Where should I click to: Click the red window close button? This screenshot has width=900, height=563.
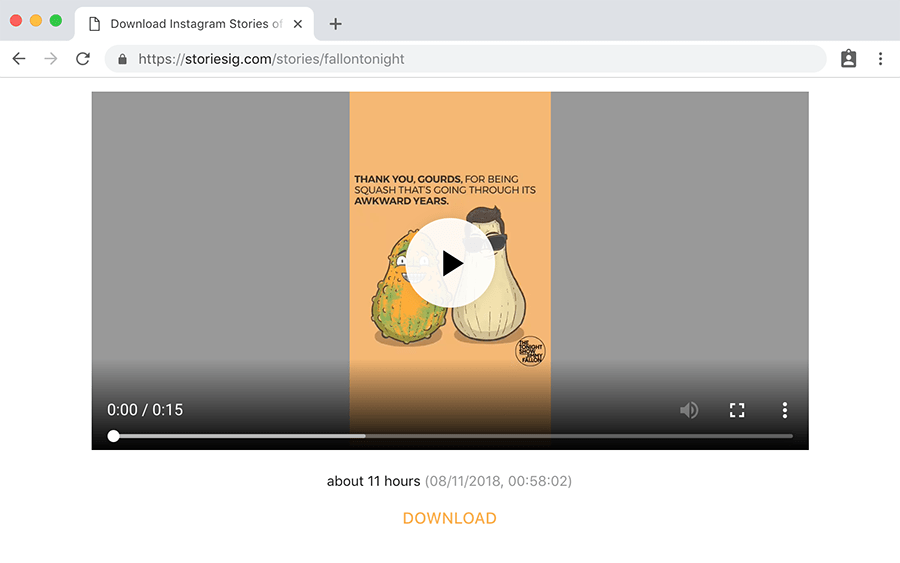16,21
